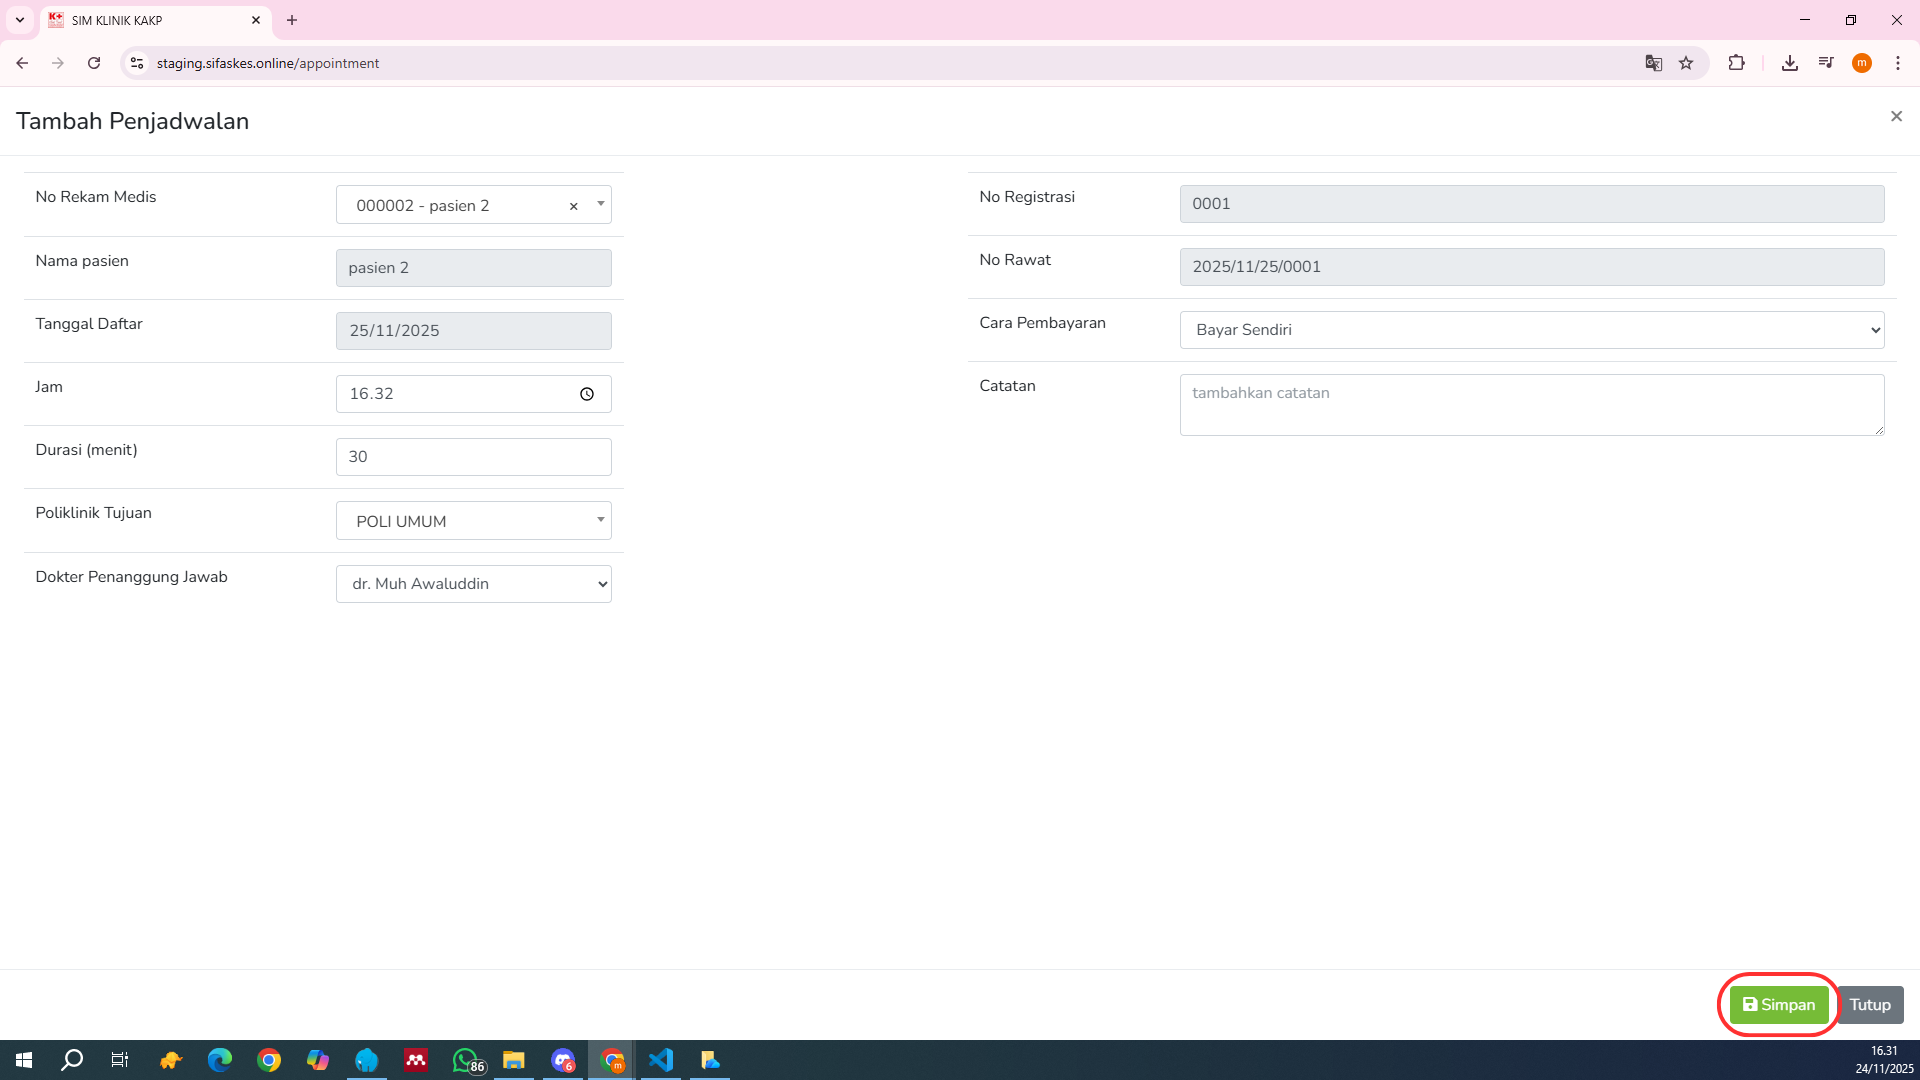Click the Google Translate icon in address bar
Viewport: 1920px width, 1080px height.
1653,63
